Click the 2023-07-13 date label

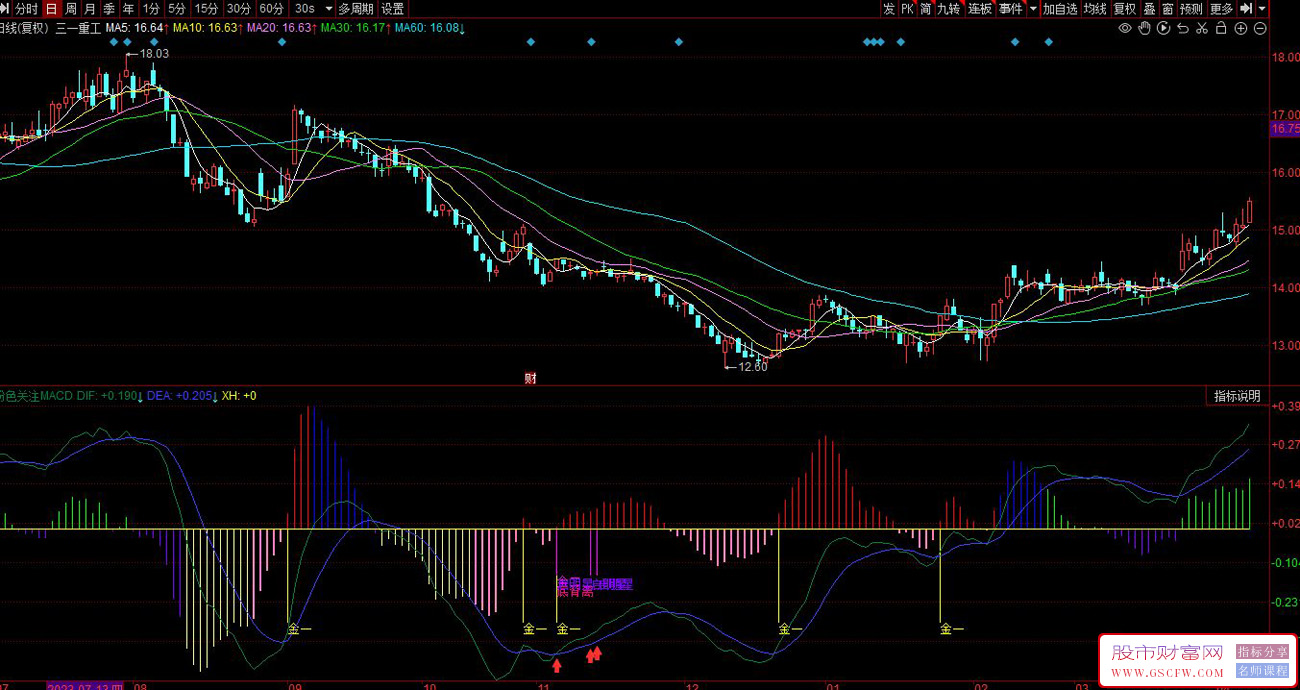84,686
